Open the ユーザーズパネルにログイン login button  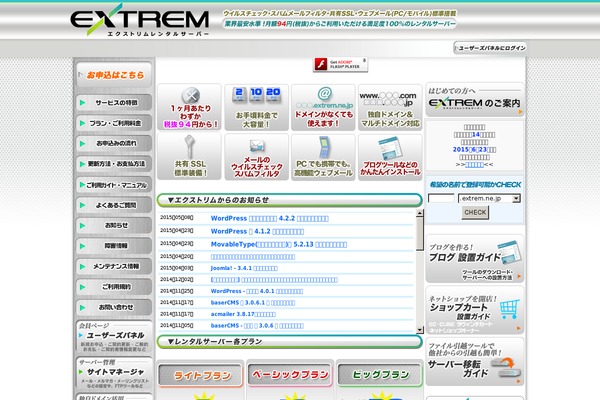click(490, 48)
